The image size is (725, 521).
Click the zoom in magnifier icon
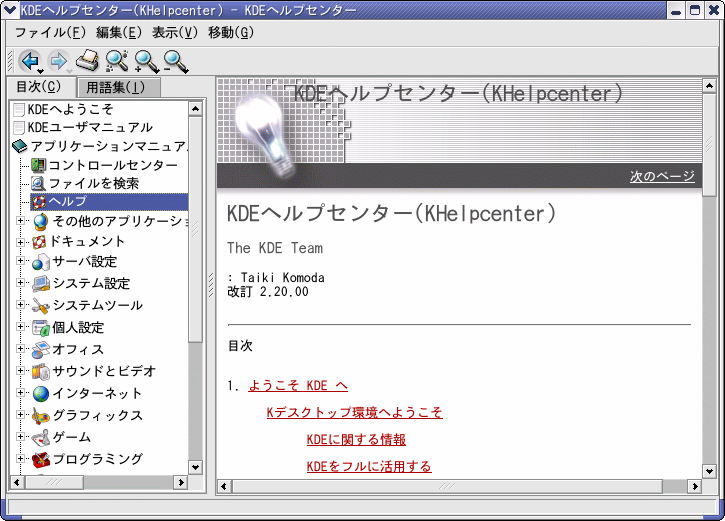pos(147,61)
